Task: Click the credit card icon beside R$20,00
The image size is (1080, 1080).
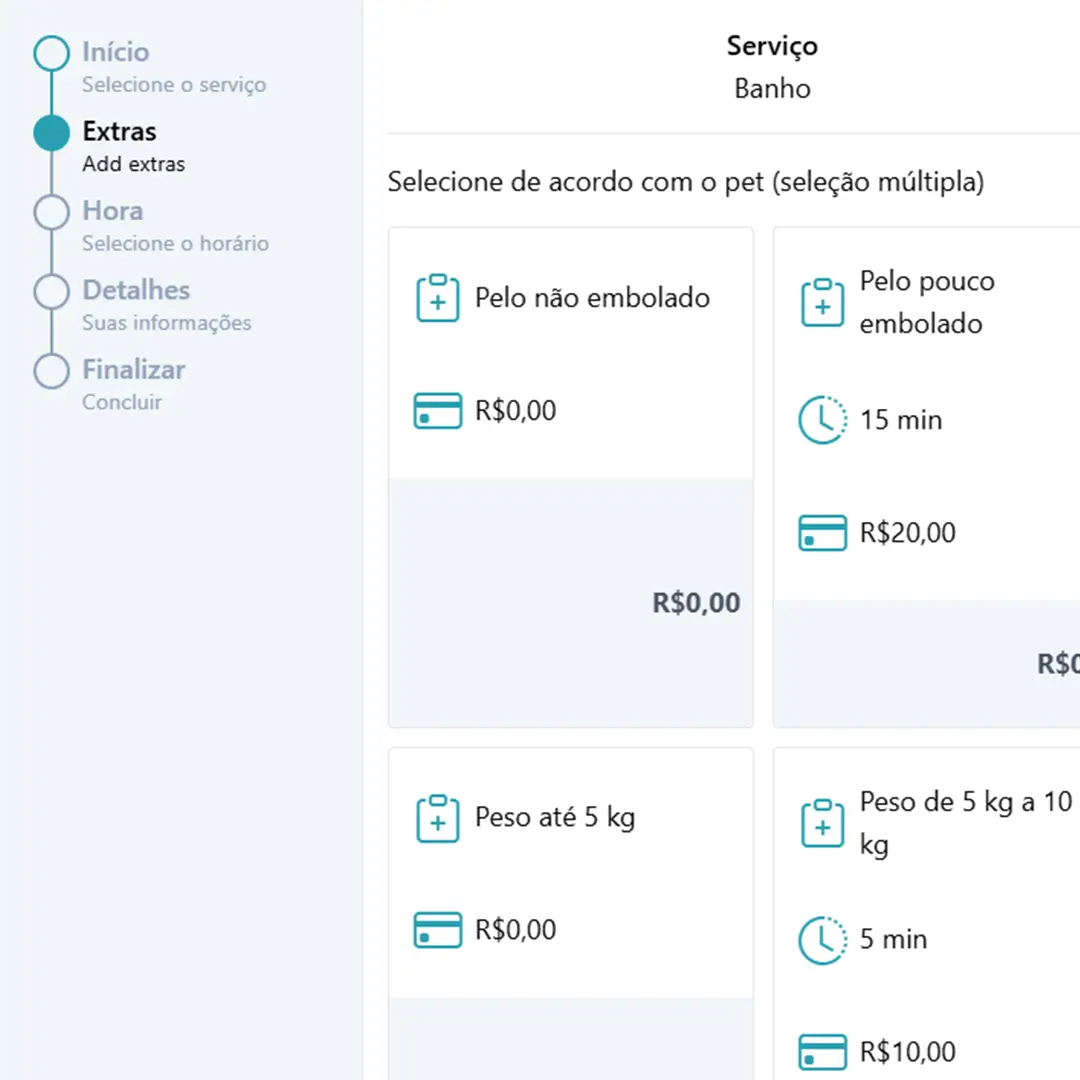Action: pos(822,532)
